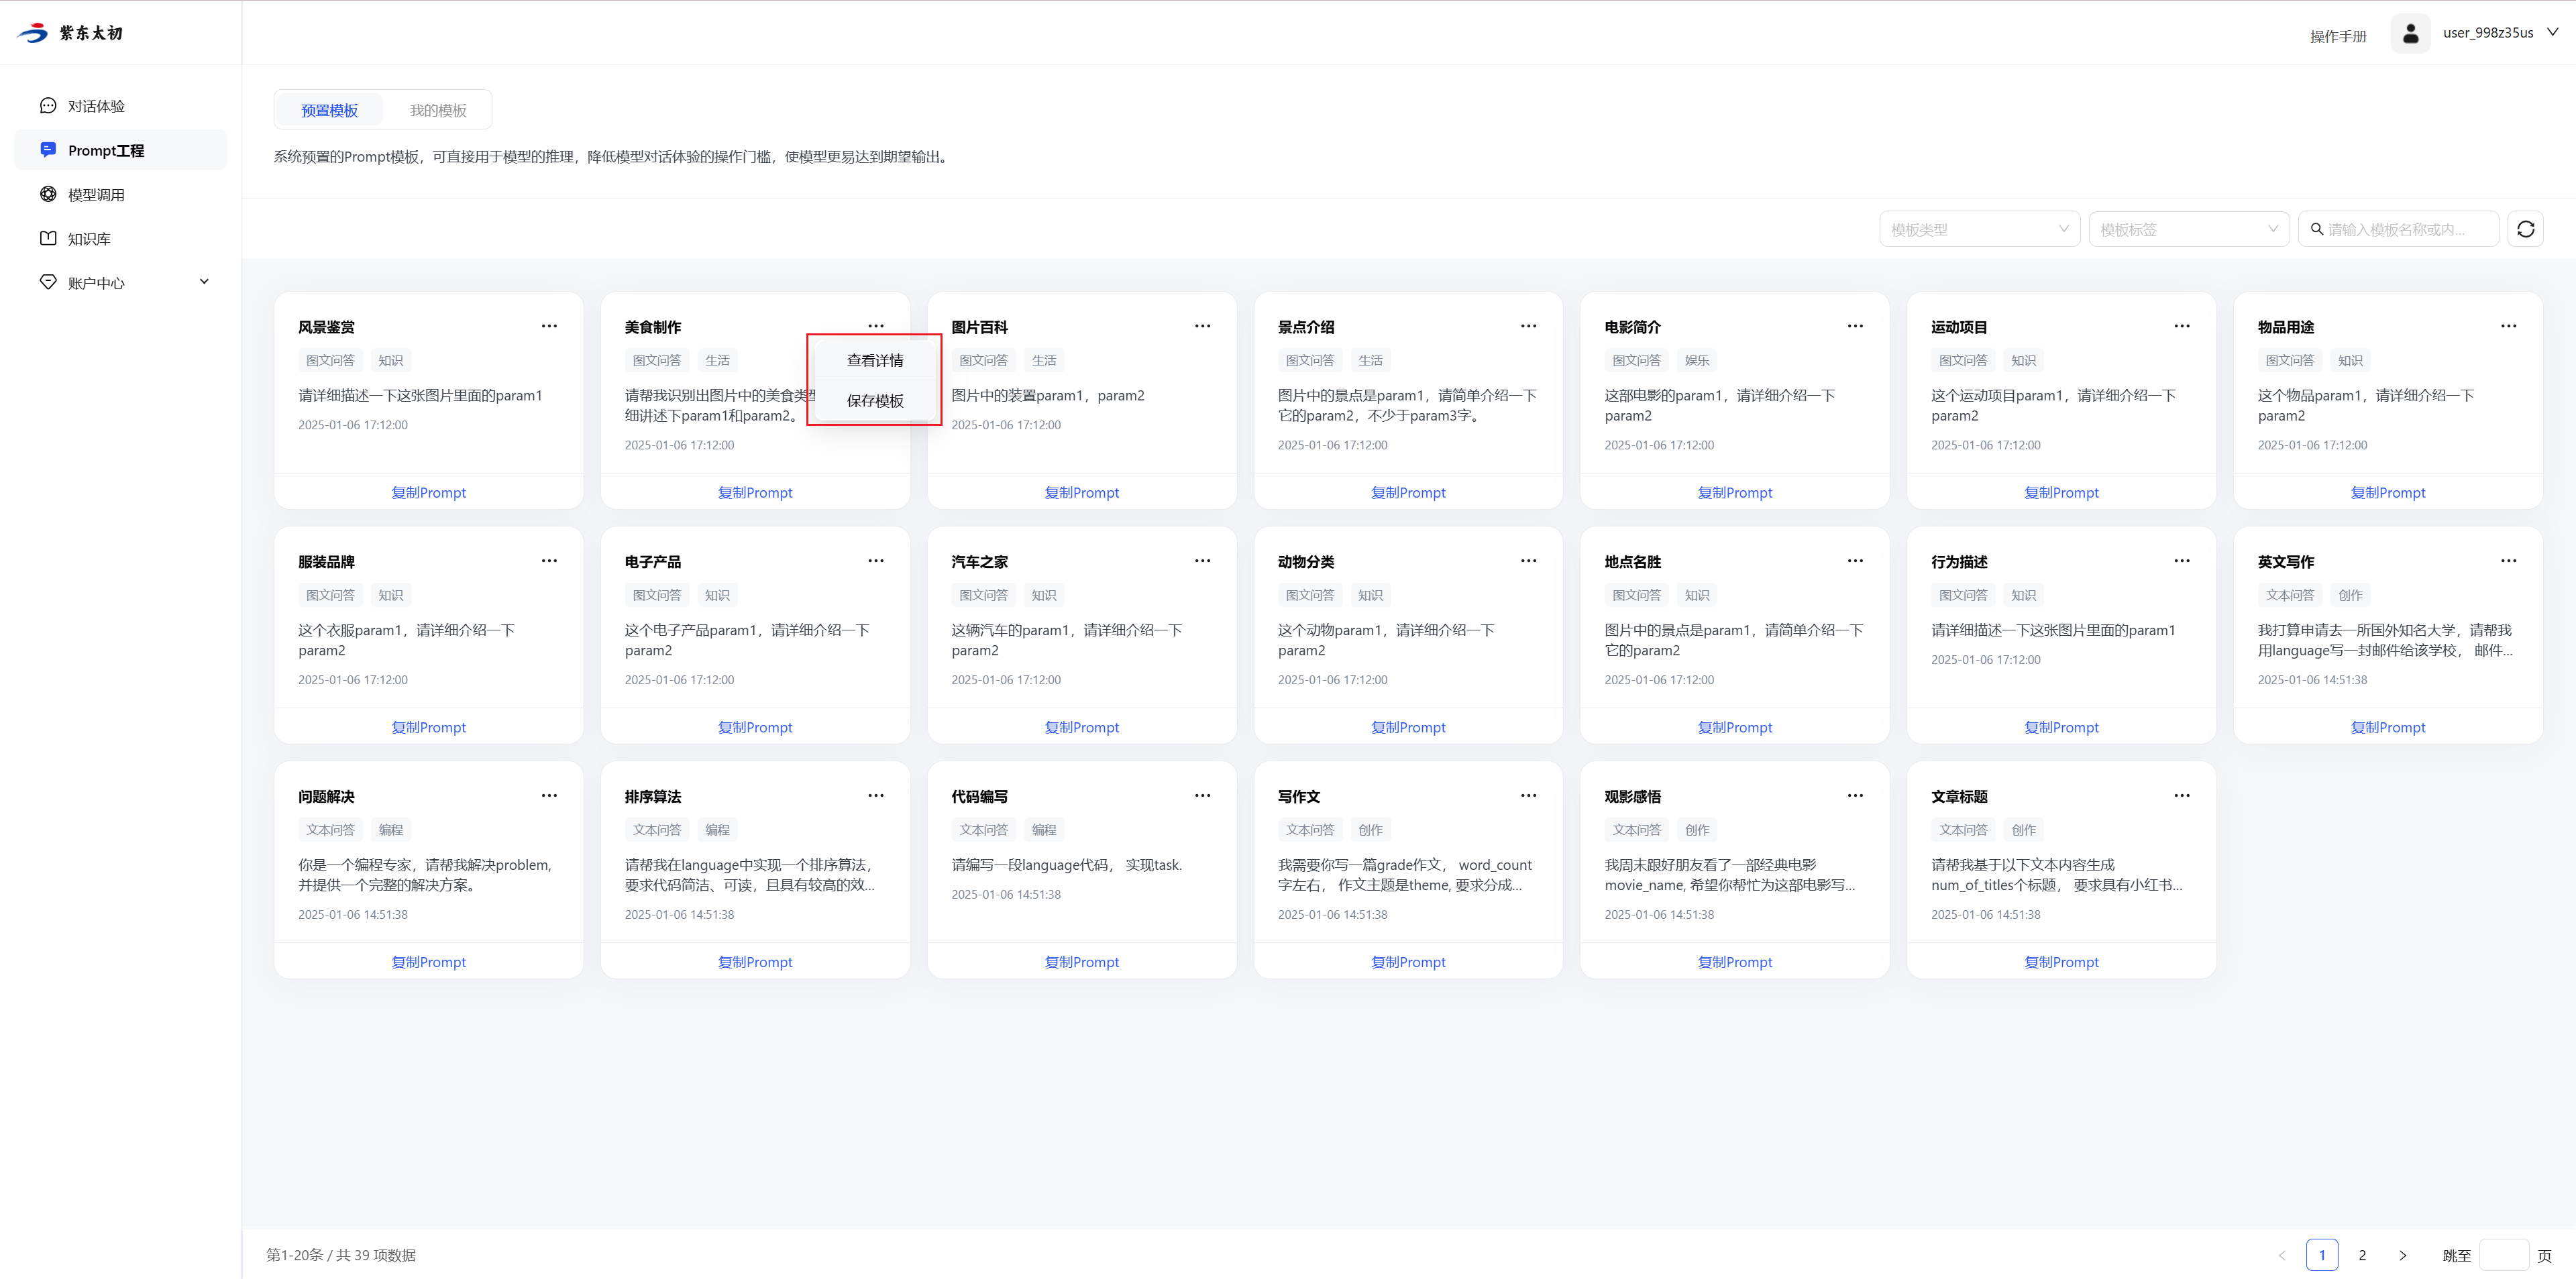Open more options on 风景鉴赏 card

coord(549,326)
